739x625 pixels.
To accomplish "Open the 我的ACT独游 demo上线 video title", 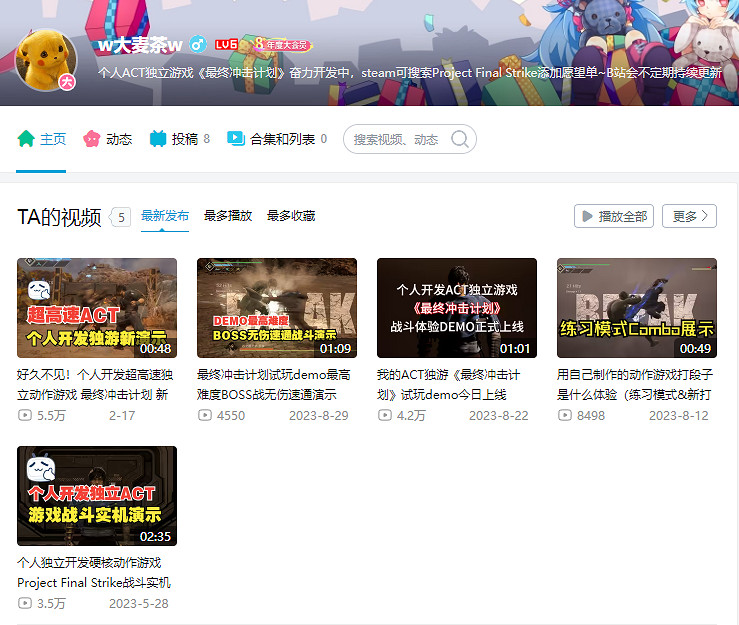I will [x=448, y=384].
